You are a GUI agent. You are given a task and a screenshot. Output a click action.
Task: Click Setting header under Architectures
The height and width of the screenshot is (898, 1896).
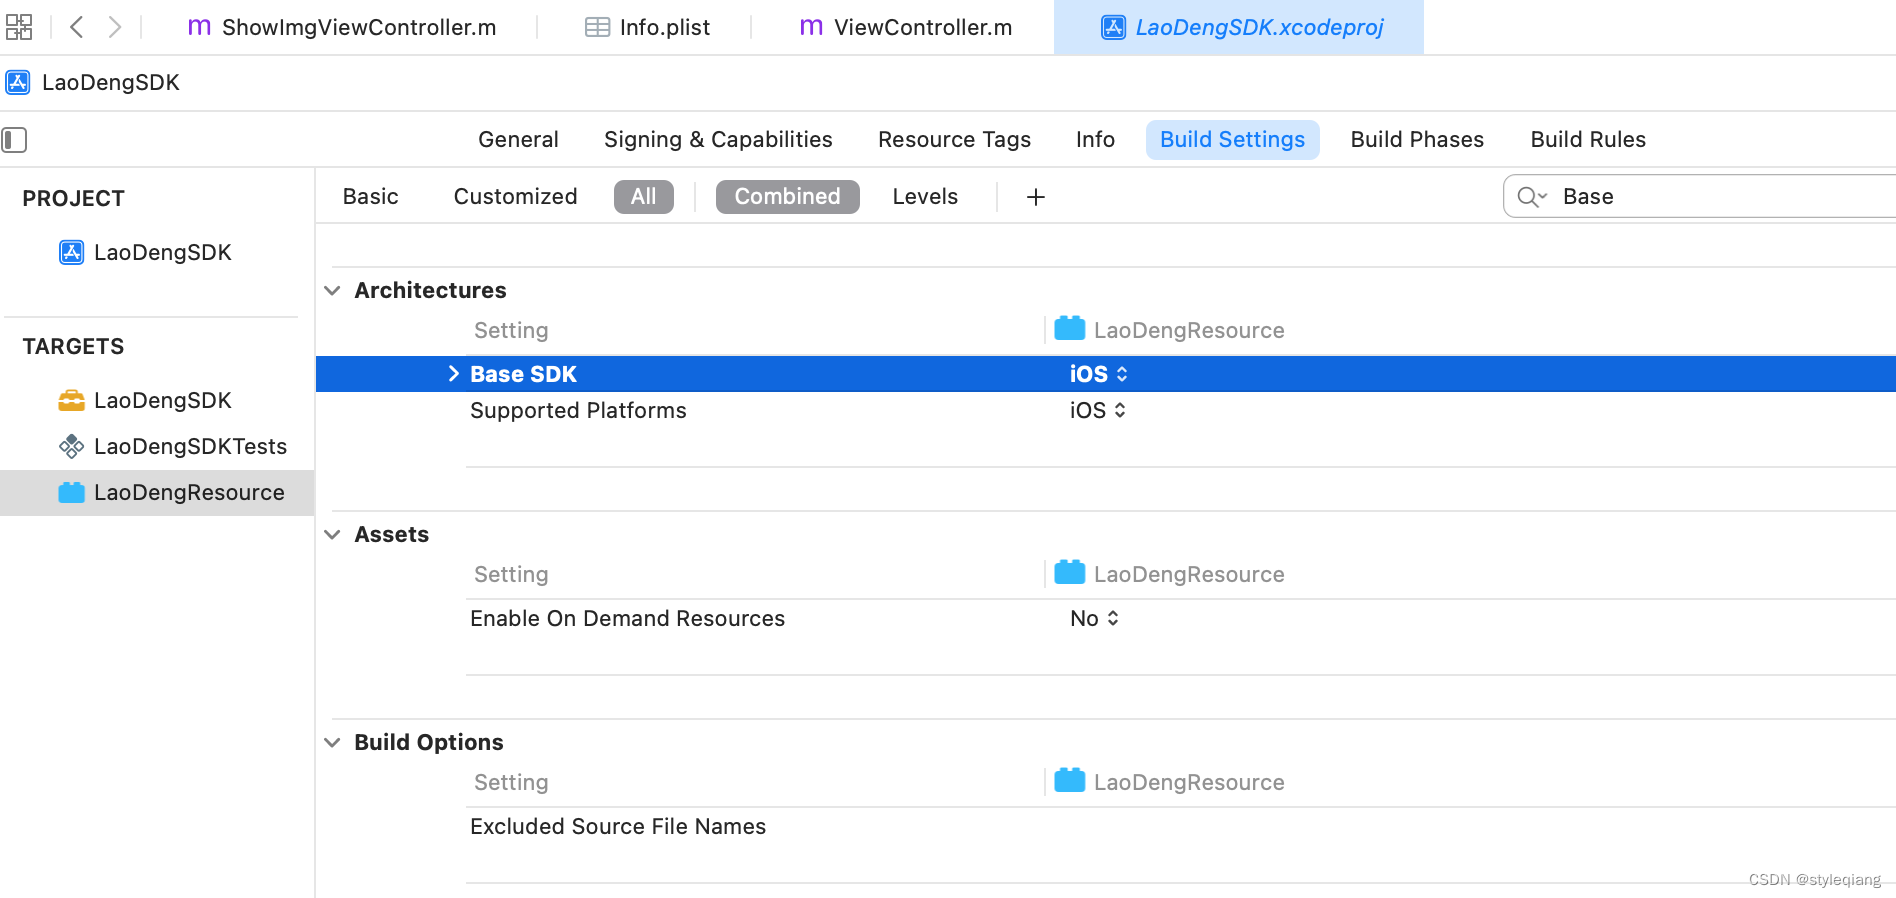click(511, 330)
